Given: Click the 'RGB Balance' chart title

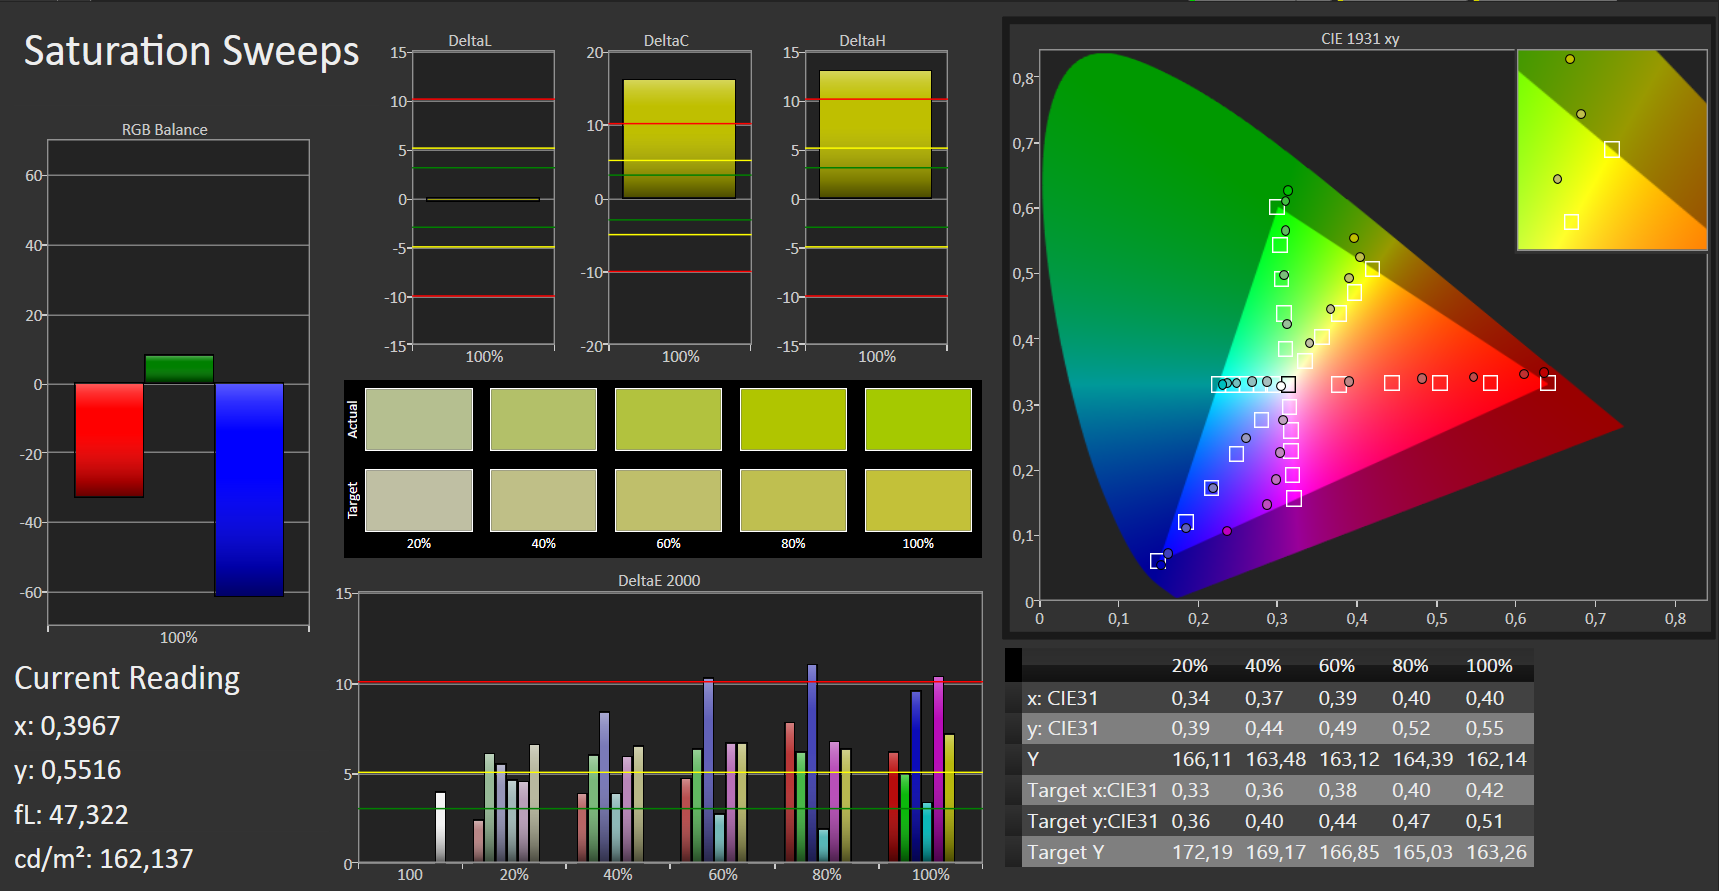Looking at the screenshot, I should (165, 130).
